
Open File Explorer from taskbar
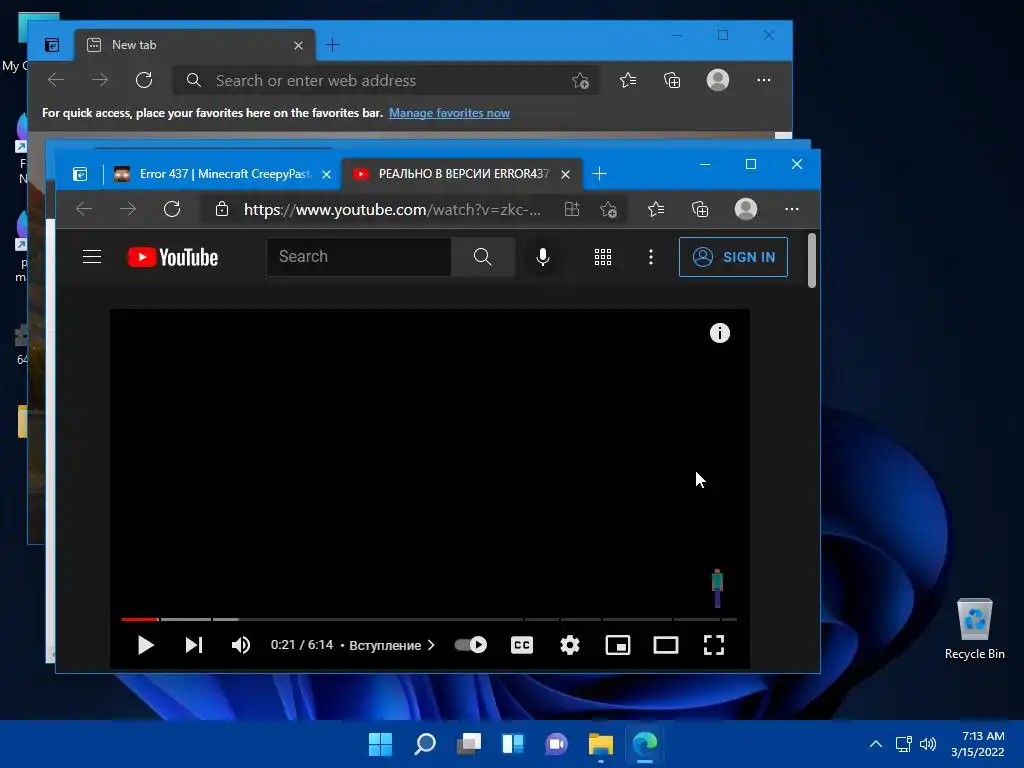pyautogui.click(x=601, y=743)
